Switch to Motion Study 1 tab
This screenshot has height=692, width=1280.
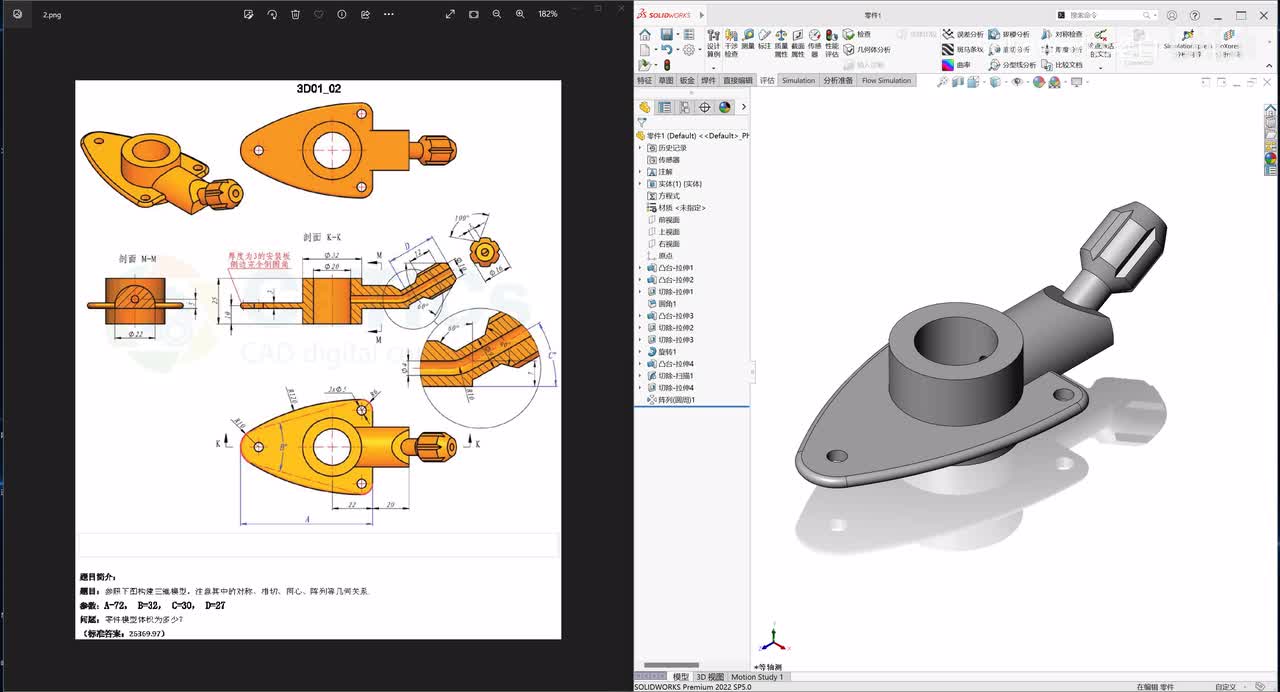(x=757, y=677)
